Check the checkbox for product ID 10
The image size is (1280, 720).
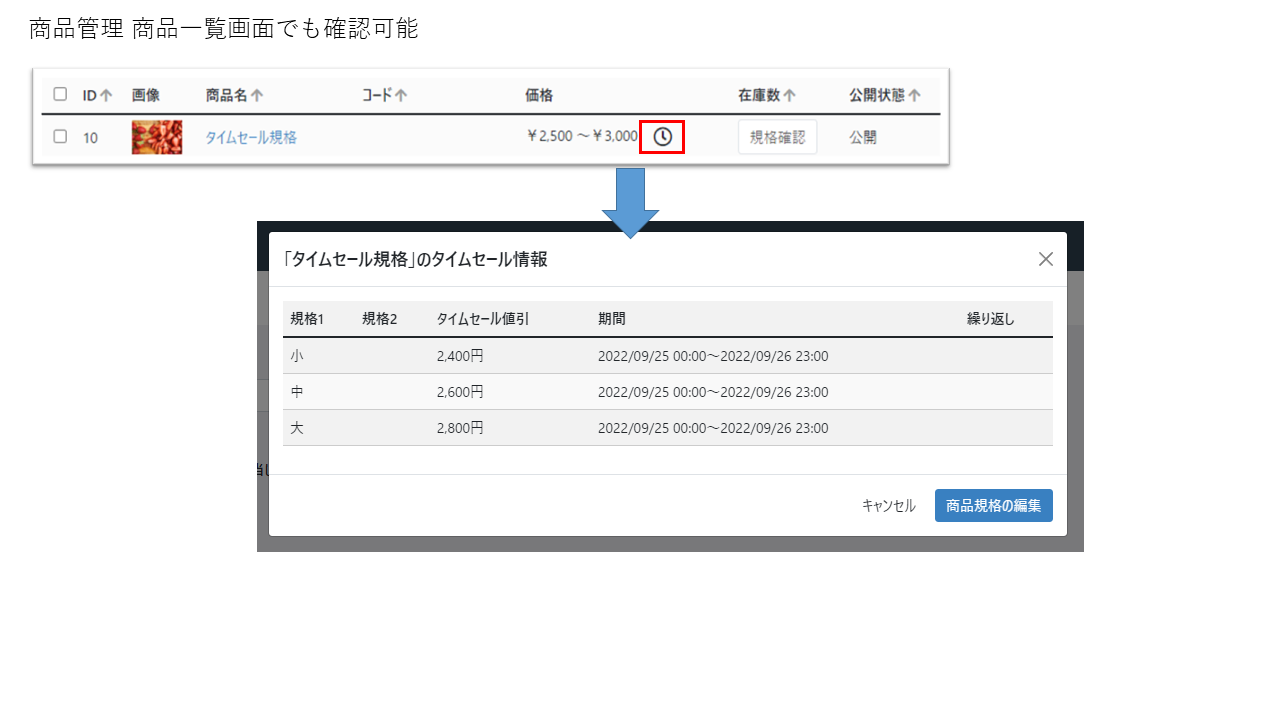[x=60, y=137]
